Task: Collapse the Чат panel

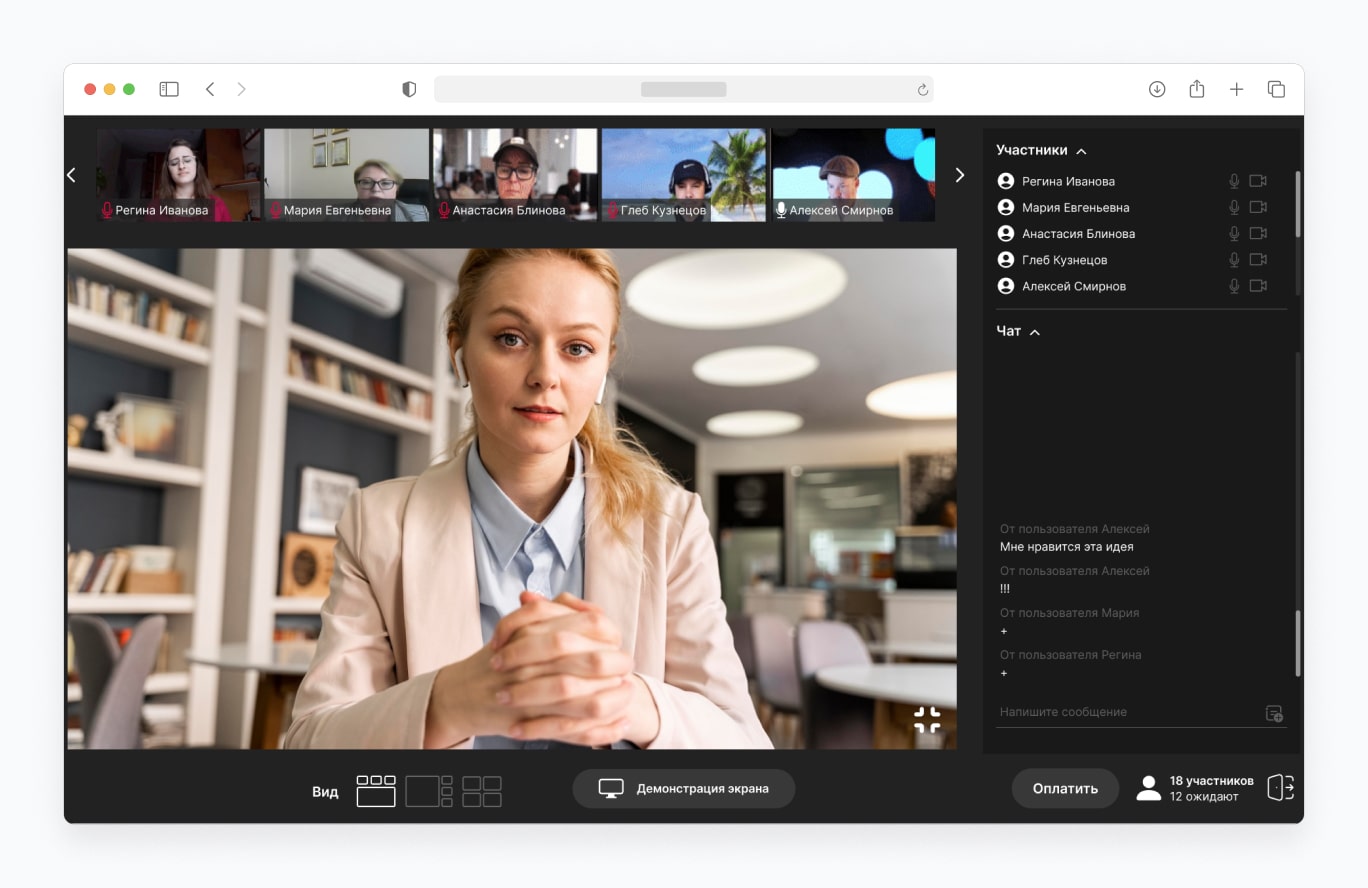Action: click(1035, 332)
